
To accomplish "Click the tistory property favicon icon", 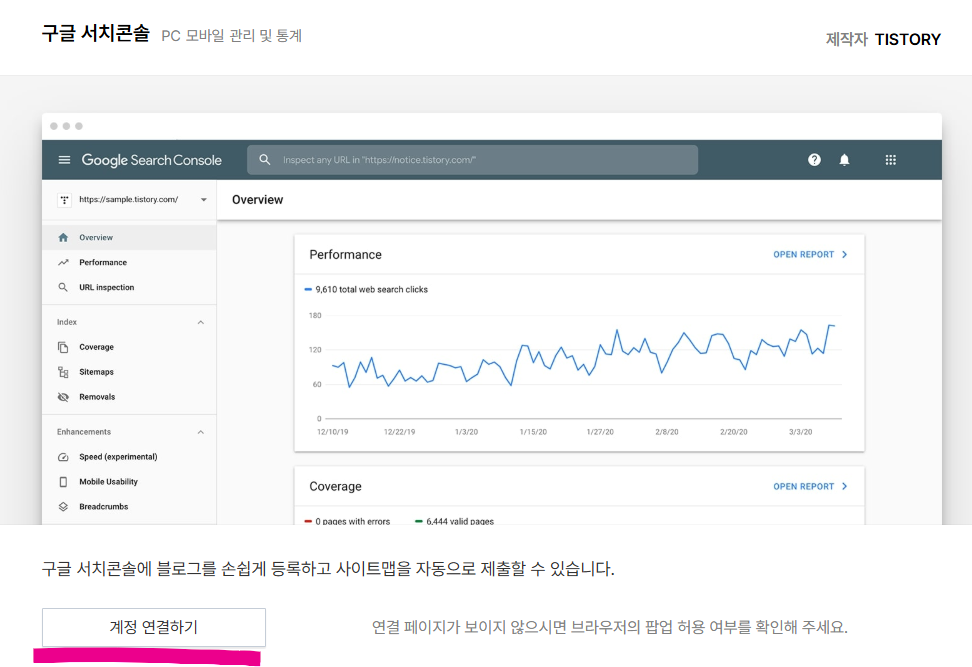I will (x=64, y=200).
